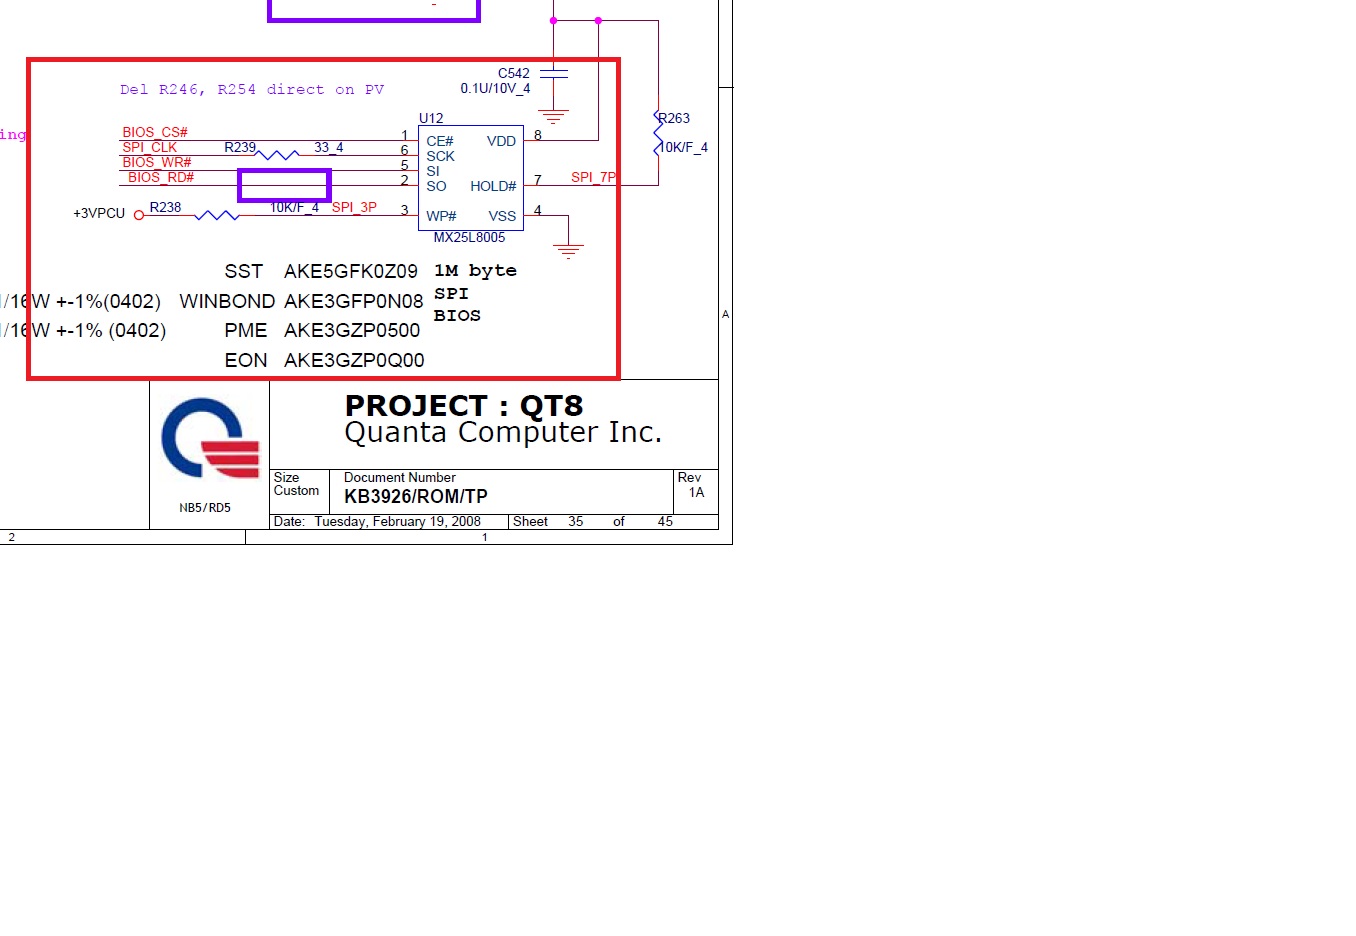The width and height of the screenshot is (1356, 936).
Task: Click the R239 reference designator
Action: (240, 147)
